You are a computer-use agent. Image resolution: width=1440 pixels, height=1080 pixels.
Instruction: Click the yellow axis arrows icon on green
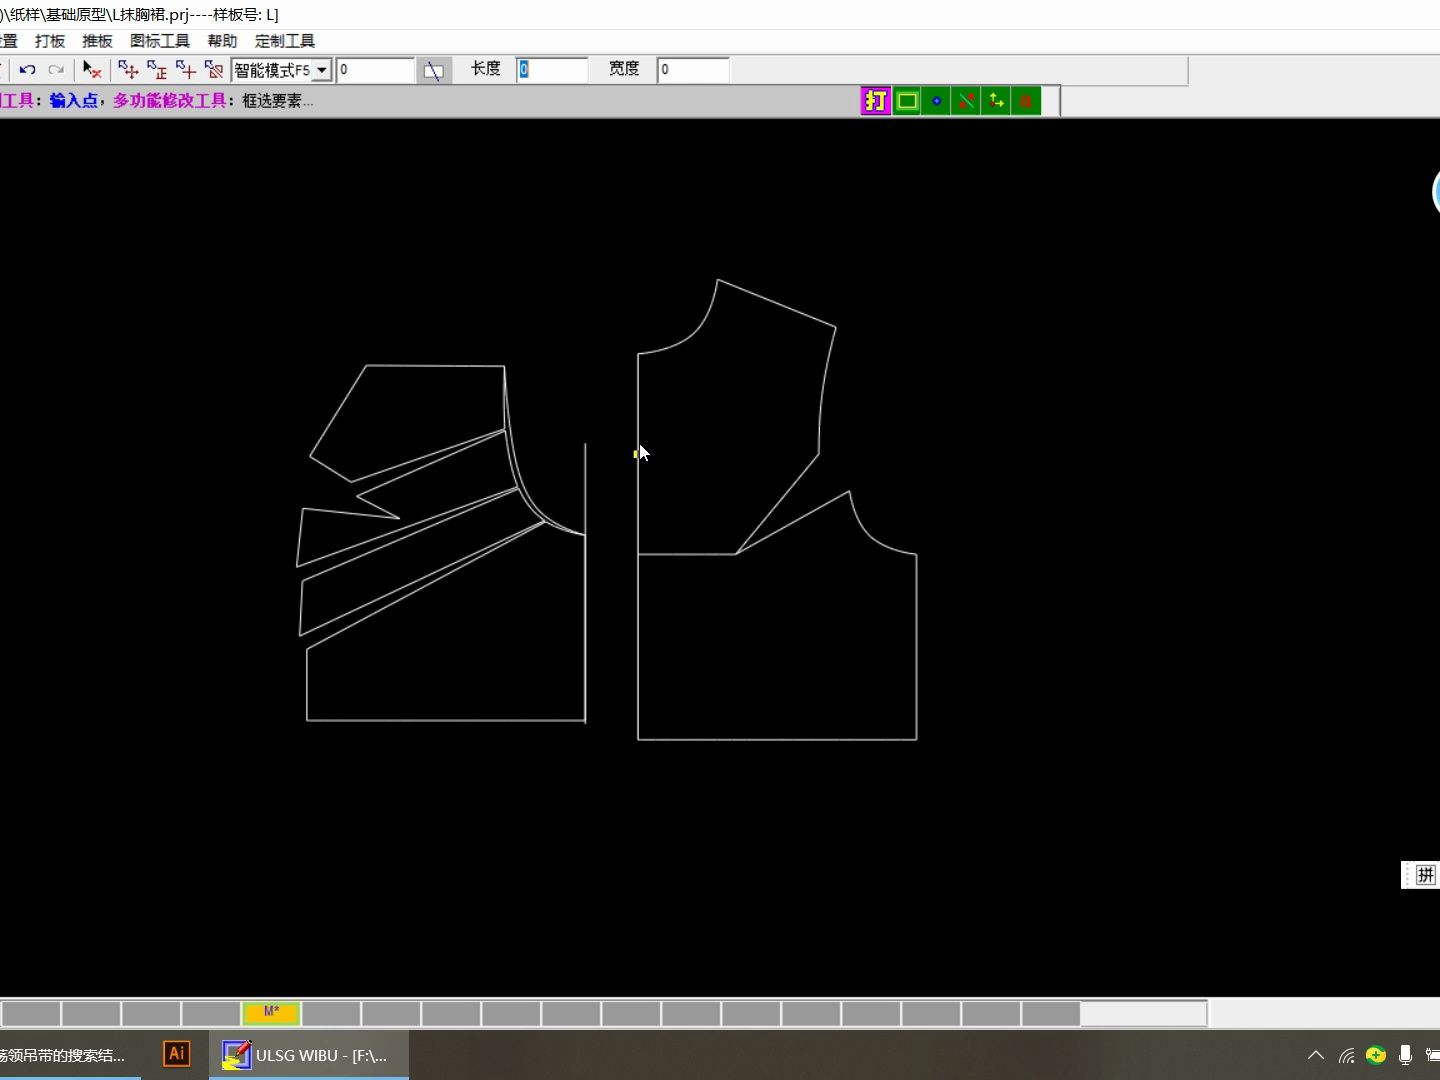pos(996,101)
